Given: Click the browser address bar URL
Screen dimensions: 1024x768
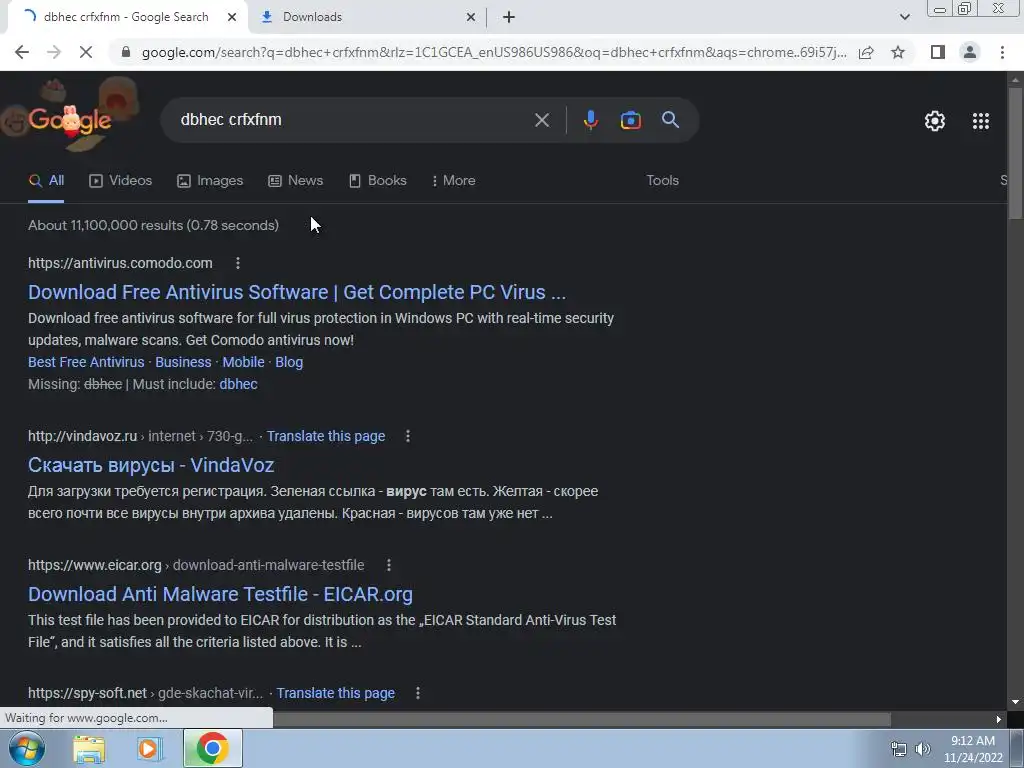Looking at the screenshot, I should (494, 52).
